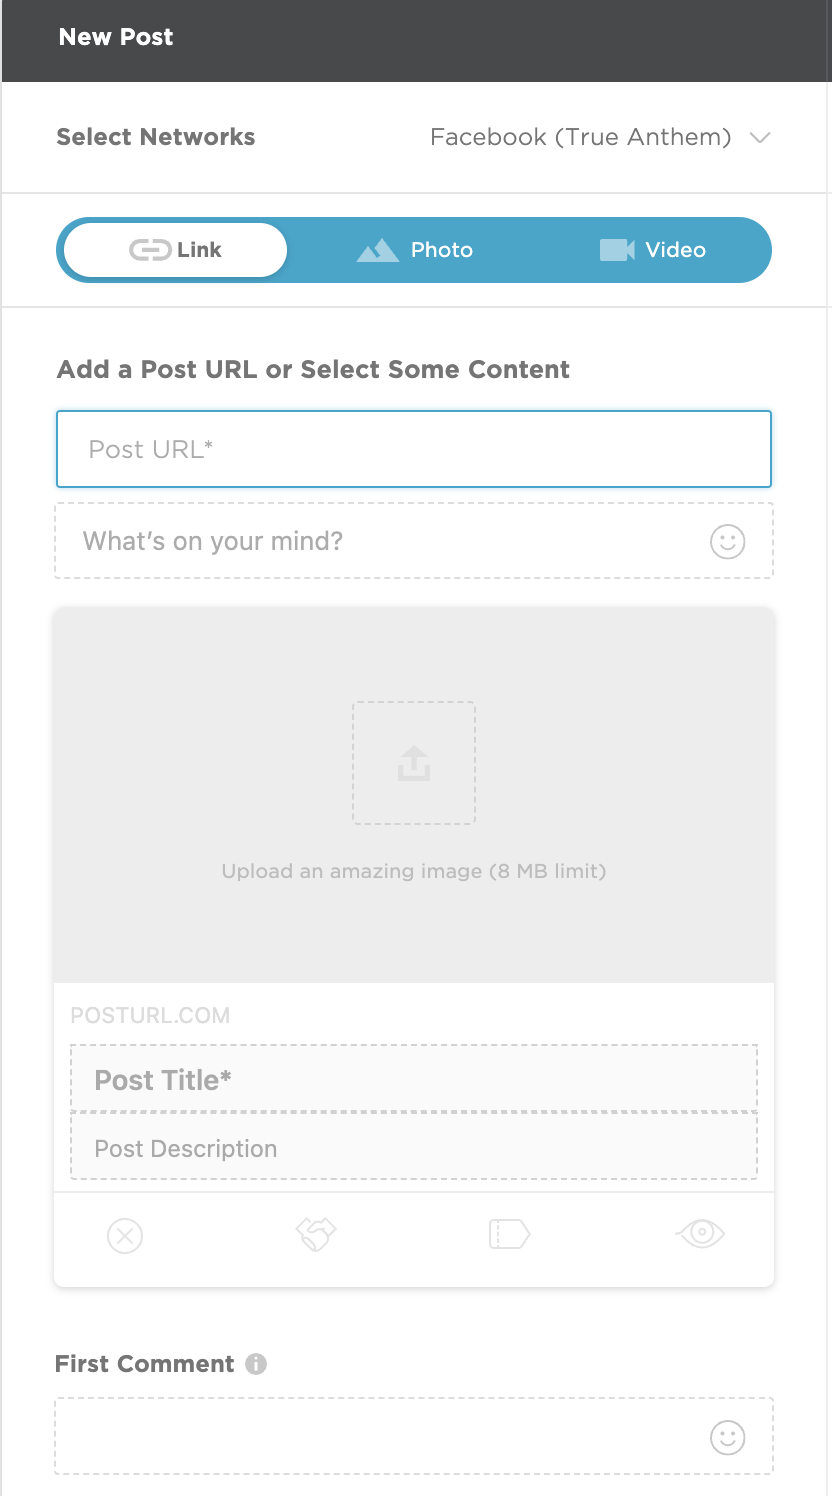Click the handshake branded content icon

316,1234
